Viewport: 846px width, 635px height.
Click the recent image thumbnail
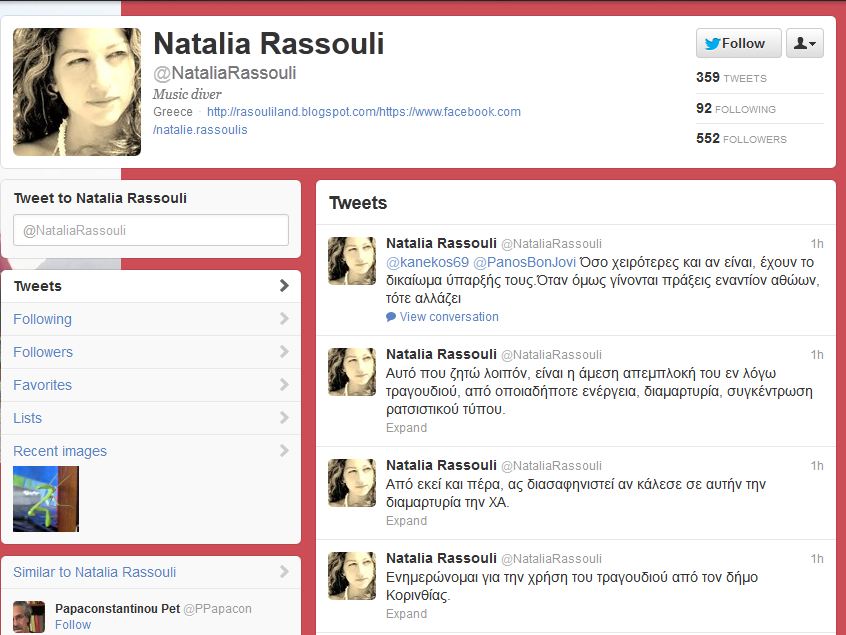click(x=46, y=498)
